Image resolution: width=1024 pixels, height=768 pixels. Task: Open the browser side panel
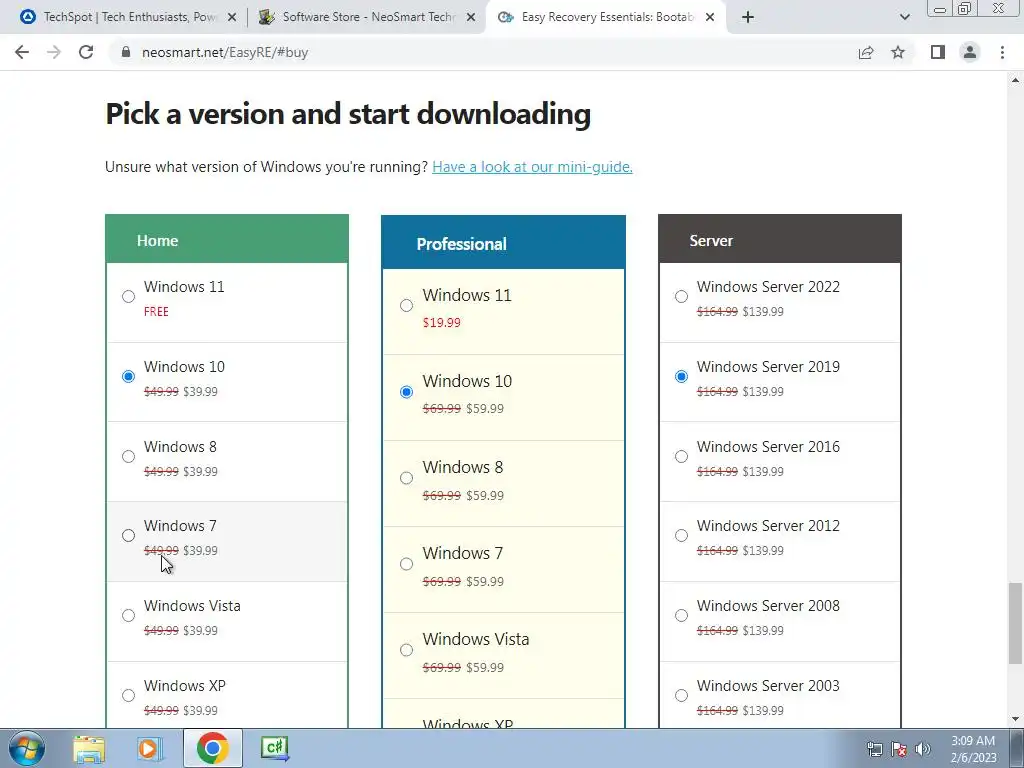pyautogui.click(x=938, y=52)
